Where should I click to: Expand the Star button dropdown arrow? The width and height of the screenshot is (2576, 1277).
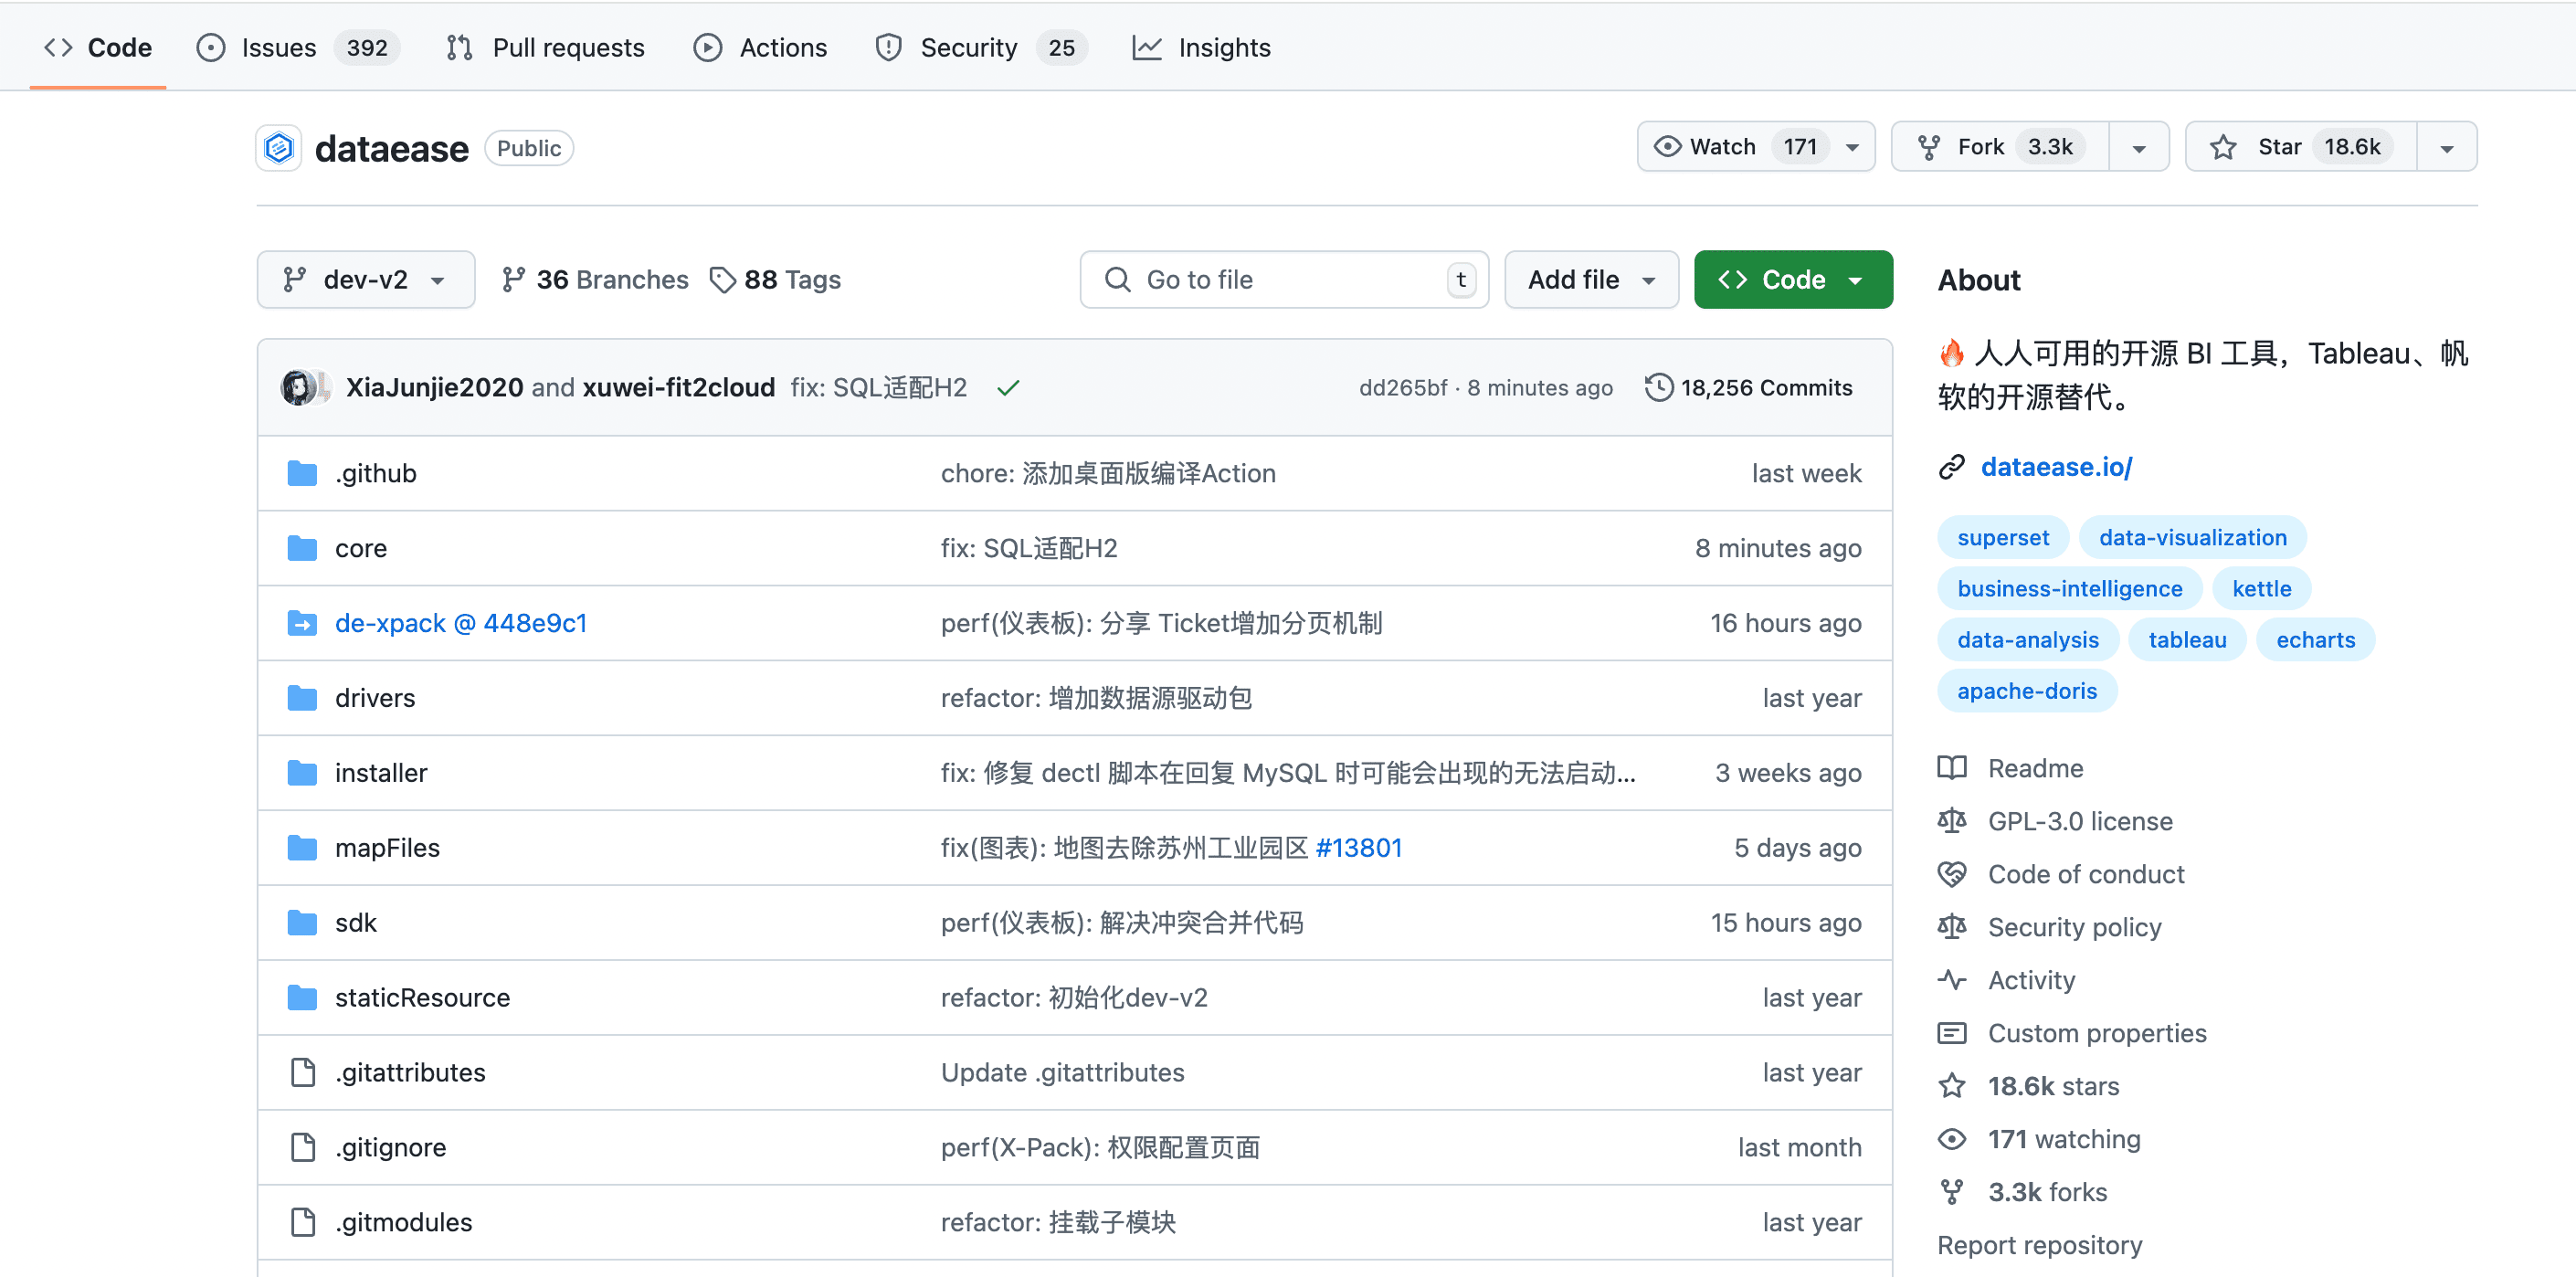click(2446, 146)
